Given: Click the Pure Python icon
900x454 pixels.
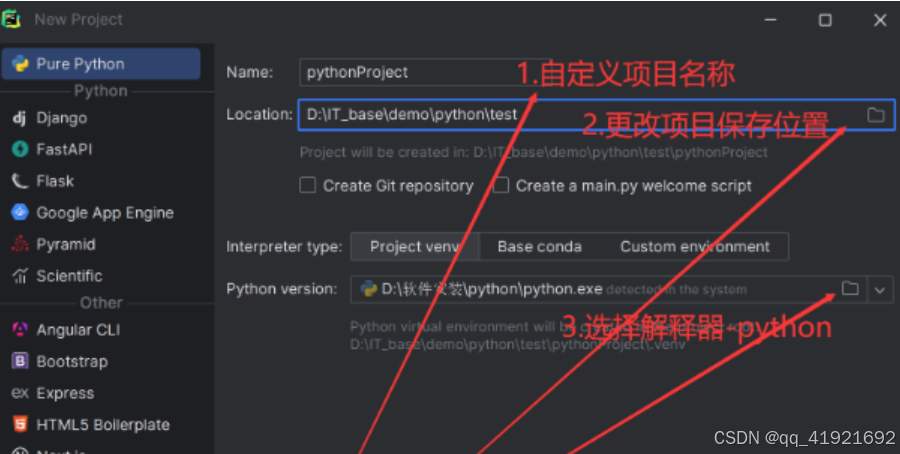Looking at the screenshot, I should [20, 64].
